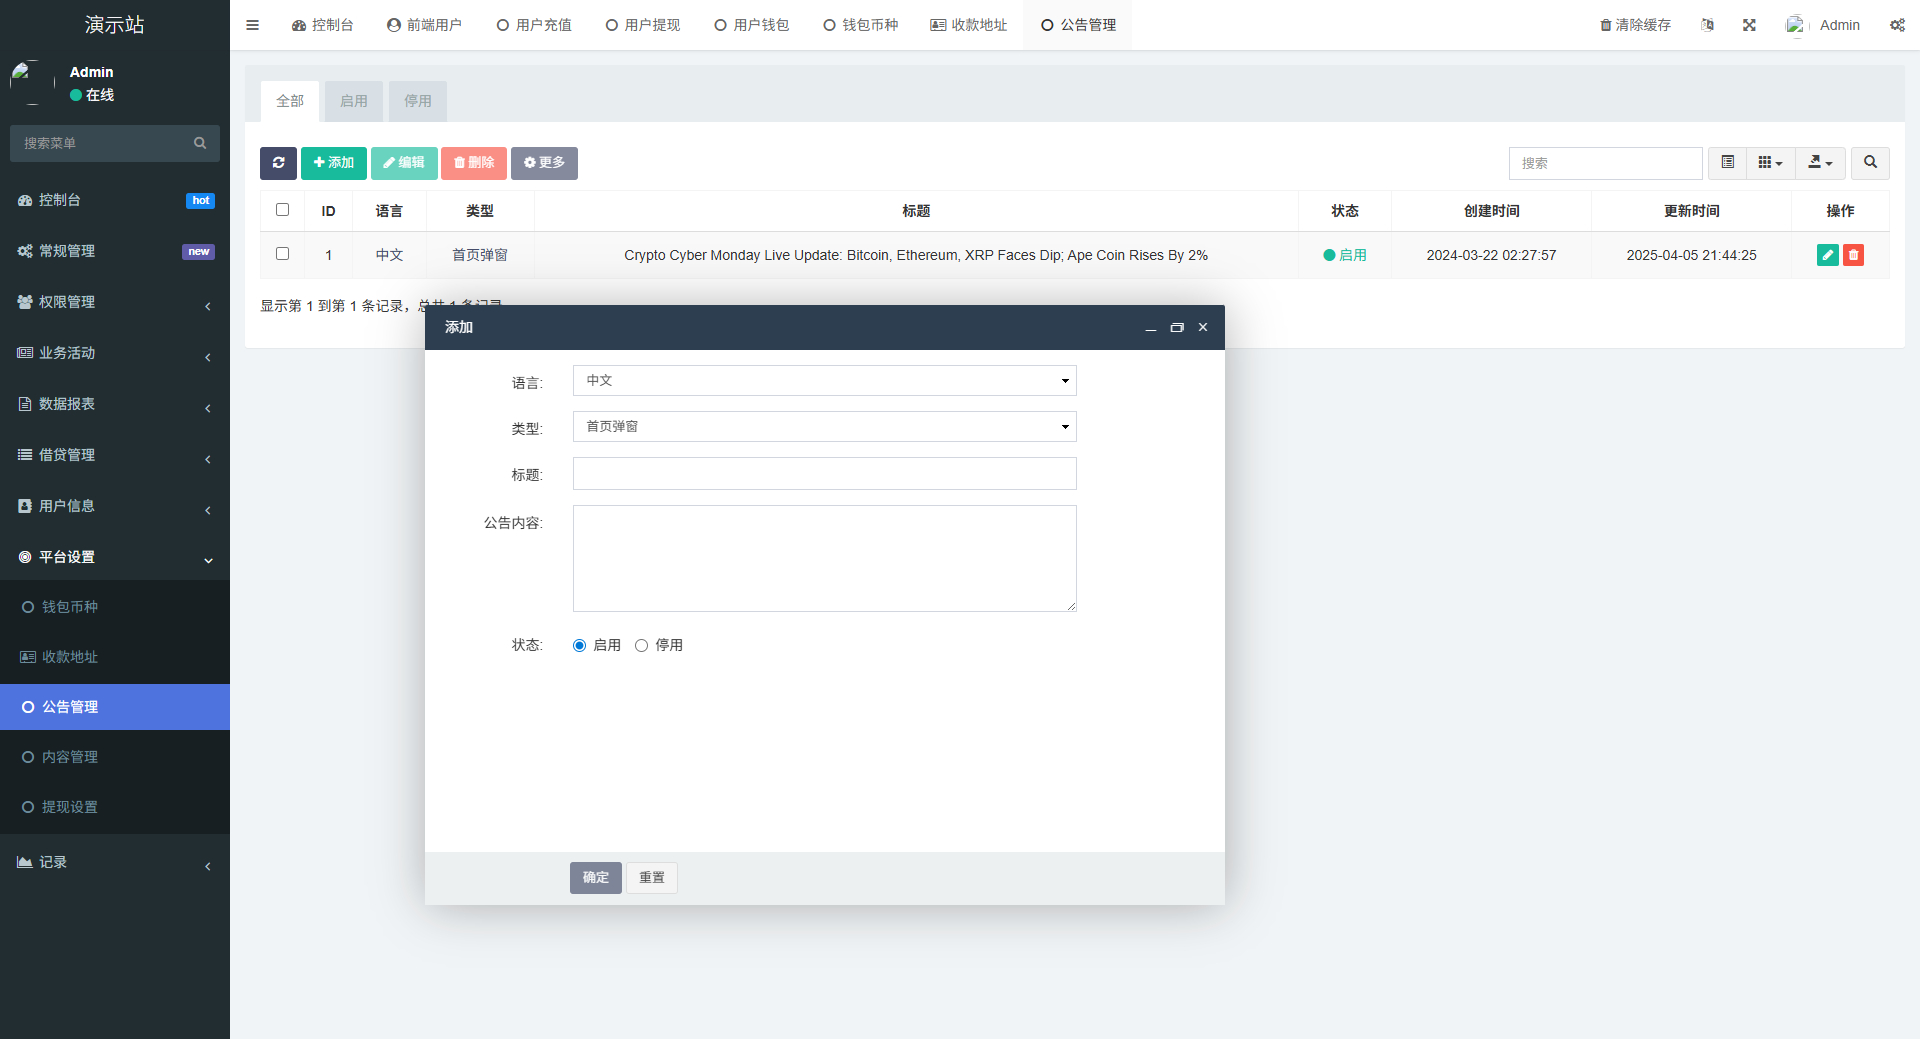
Task: Click the 标题 title input field
Action: pos(824,473)
